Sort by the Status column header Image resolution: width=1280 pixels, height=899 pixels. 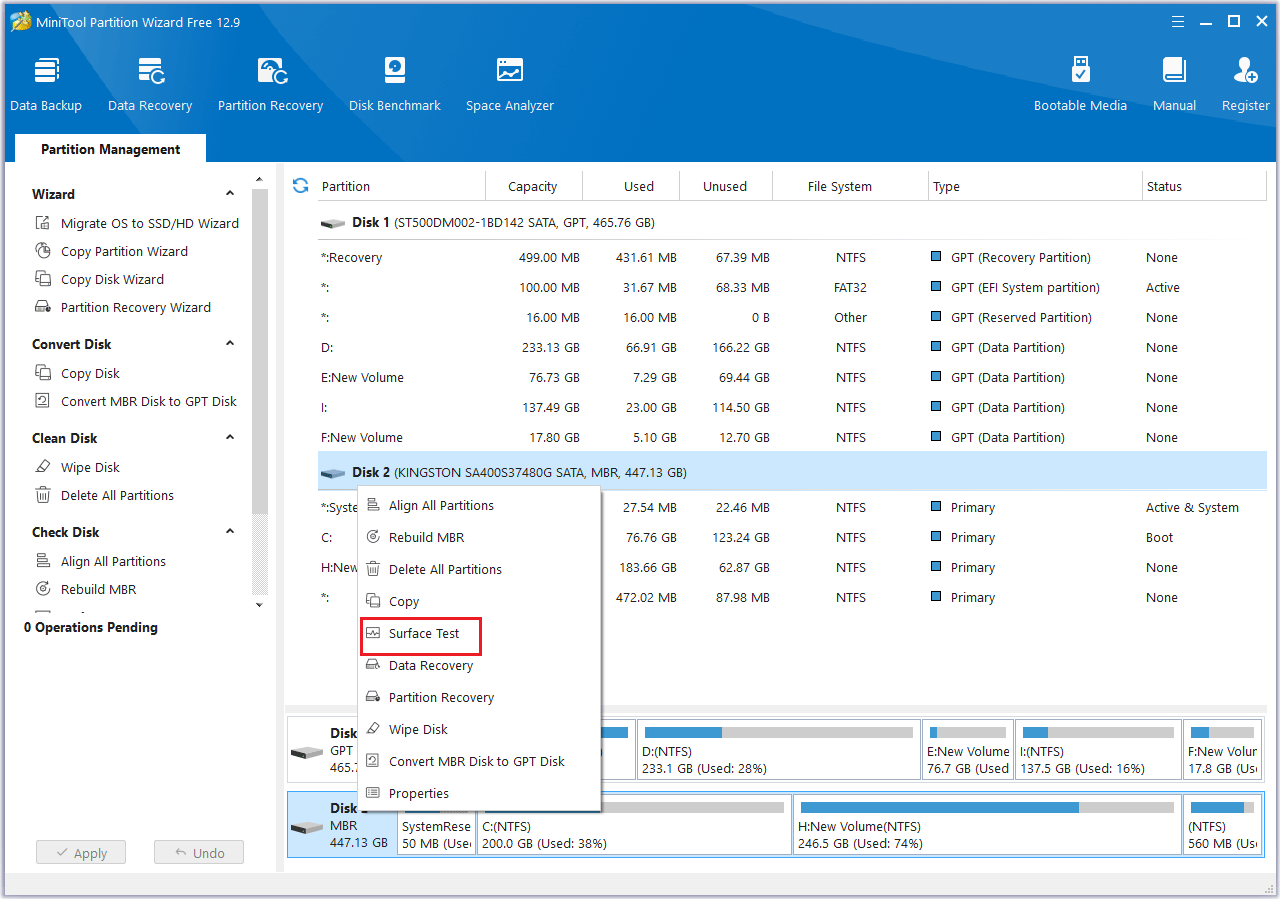pyautogui.click(x=1204, y=186)
